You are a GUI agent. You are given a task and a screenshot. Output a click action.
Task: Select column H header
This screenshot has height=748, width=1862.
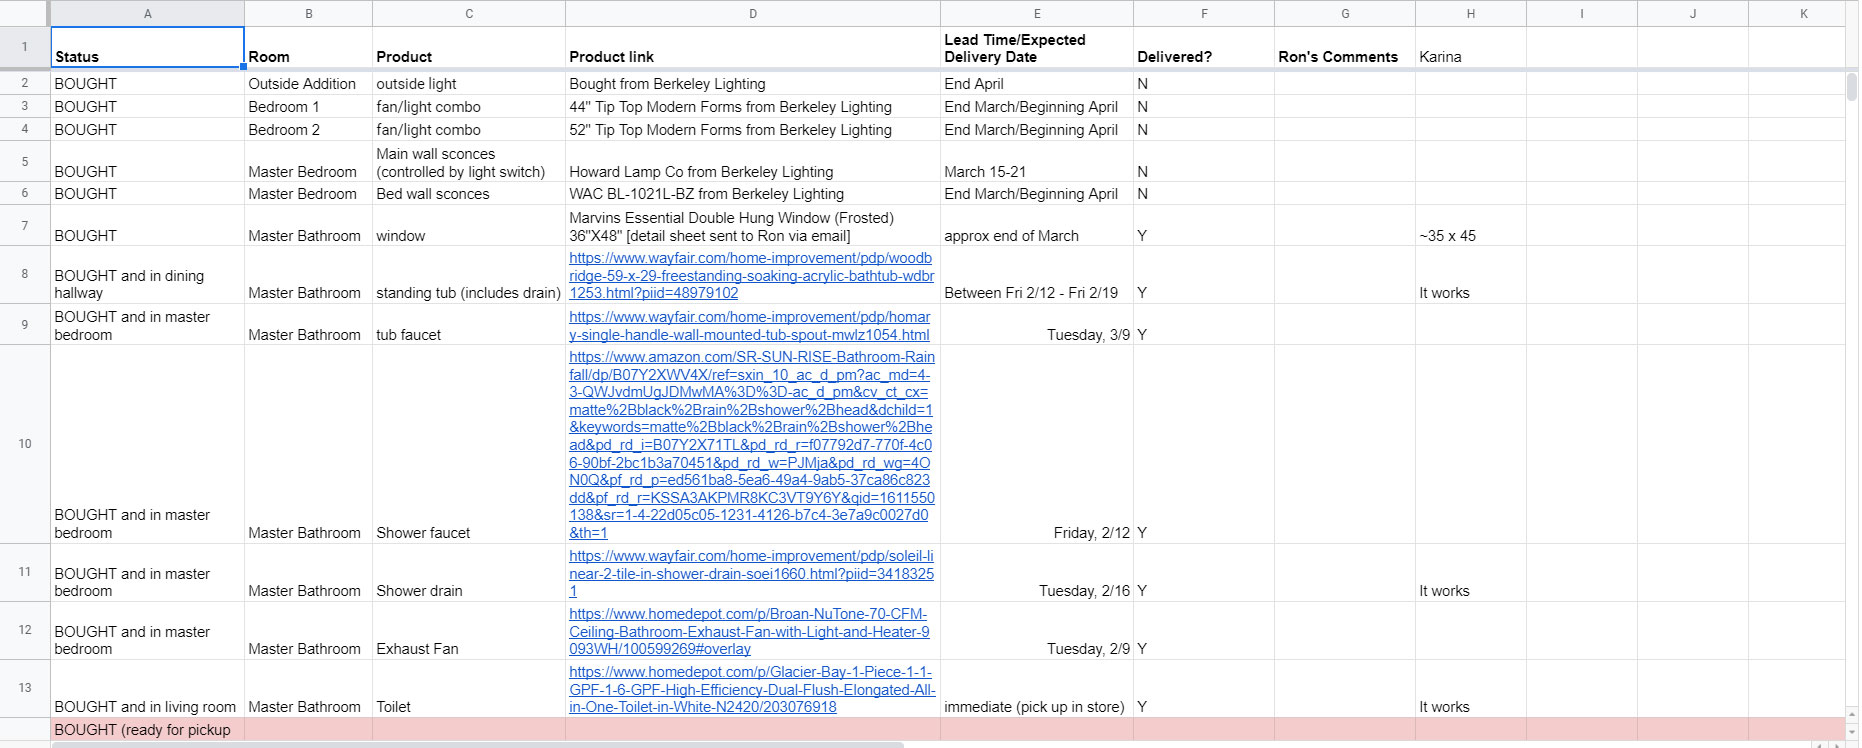click(x=1471, y=14)
